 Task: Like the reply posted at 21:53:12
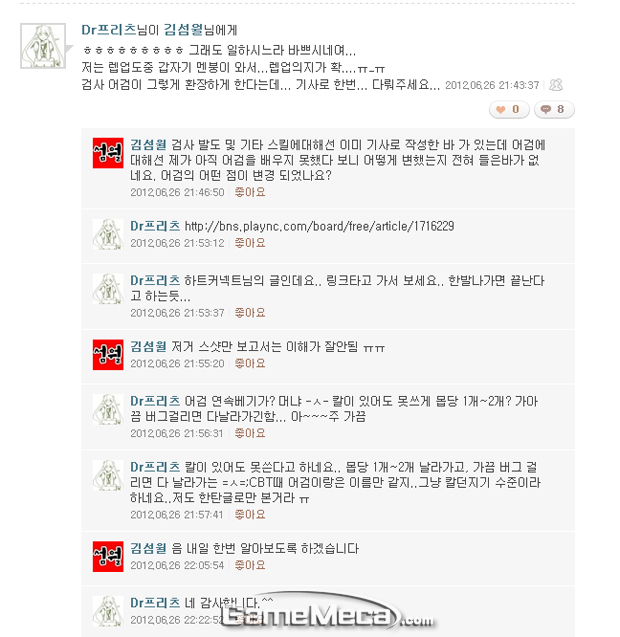(250, 243)
